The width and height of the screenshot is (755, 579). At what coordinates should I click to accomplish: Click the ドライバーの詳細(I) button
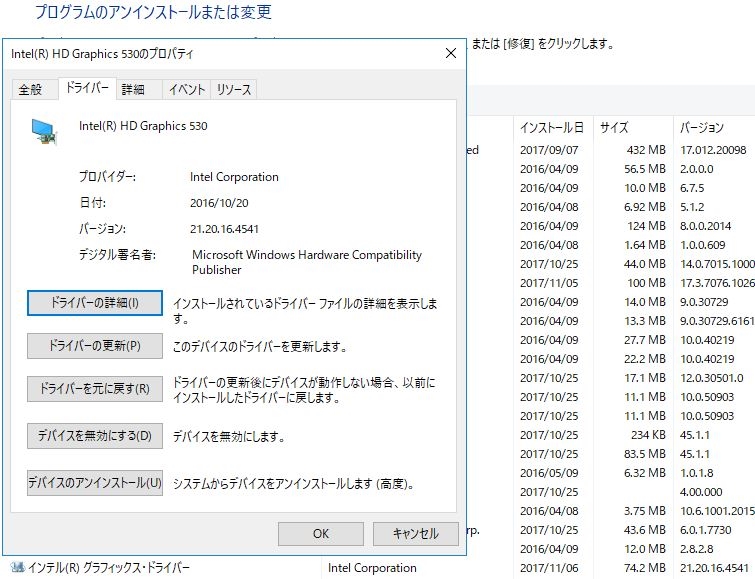[x=95, y=303]
